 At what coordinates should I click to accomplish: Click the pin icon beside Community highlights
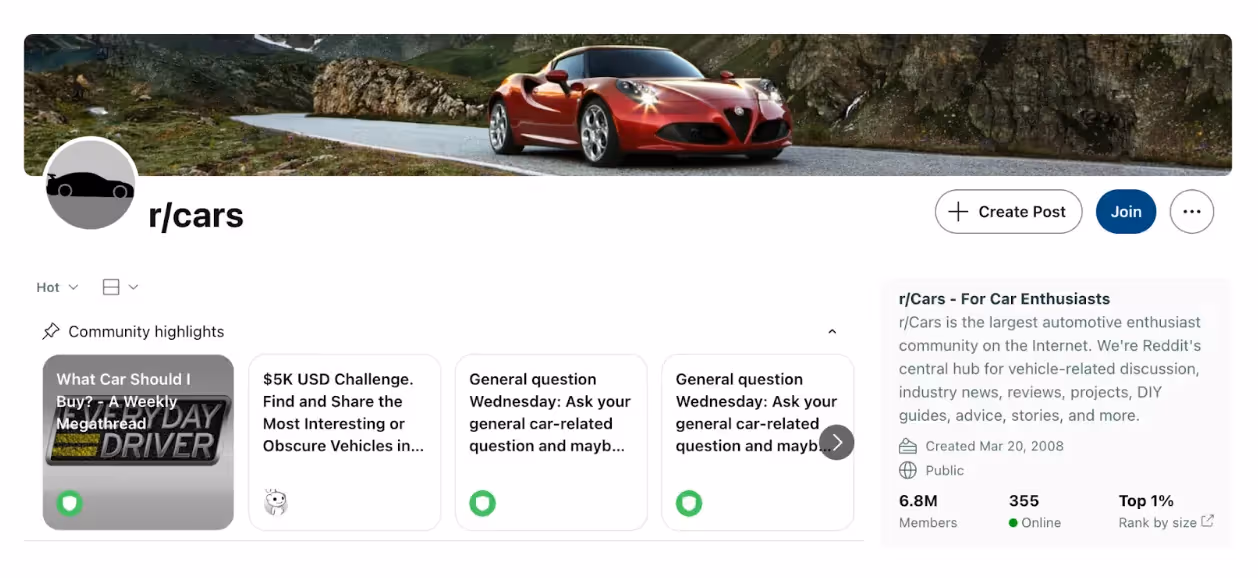(51, 331)
